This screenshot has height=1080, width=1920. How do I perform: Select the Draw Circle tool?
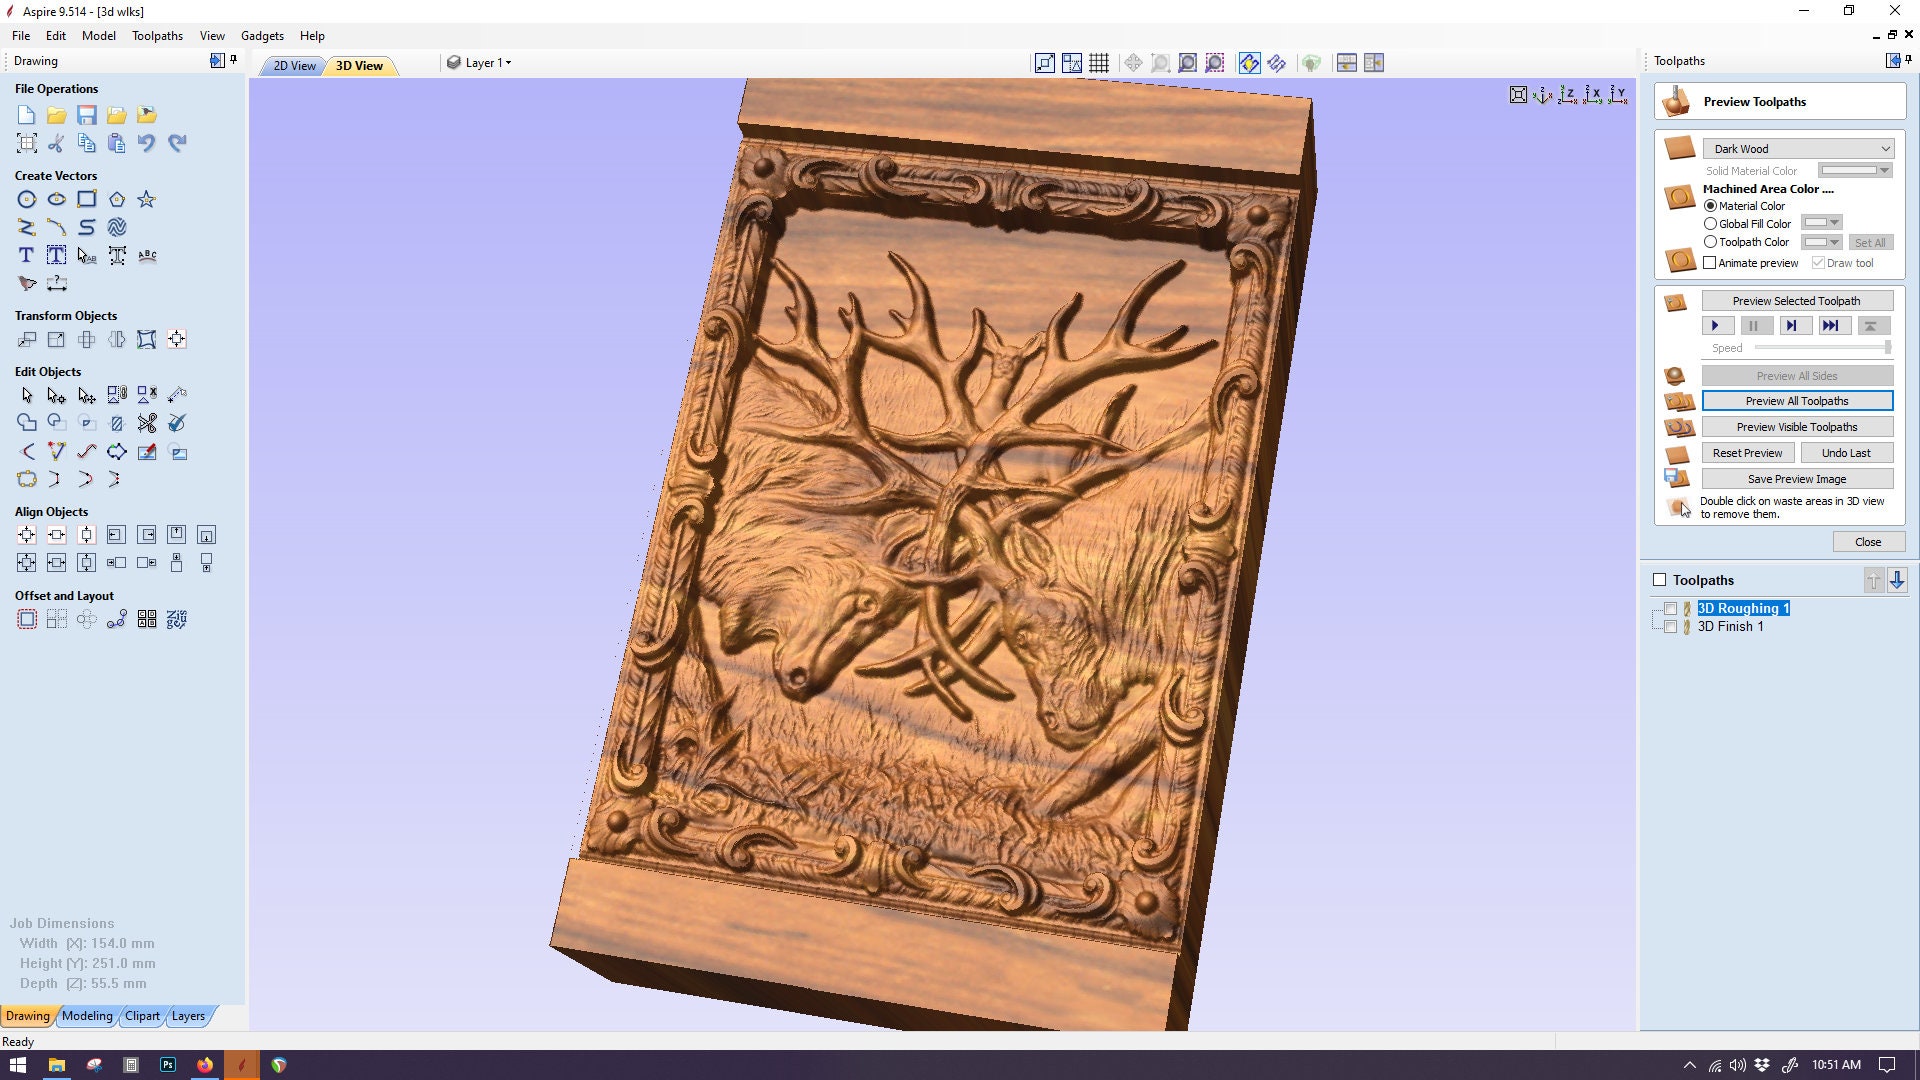tap(26, 199)
